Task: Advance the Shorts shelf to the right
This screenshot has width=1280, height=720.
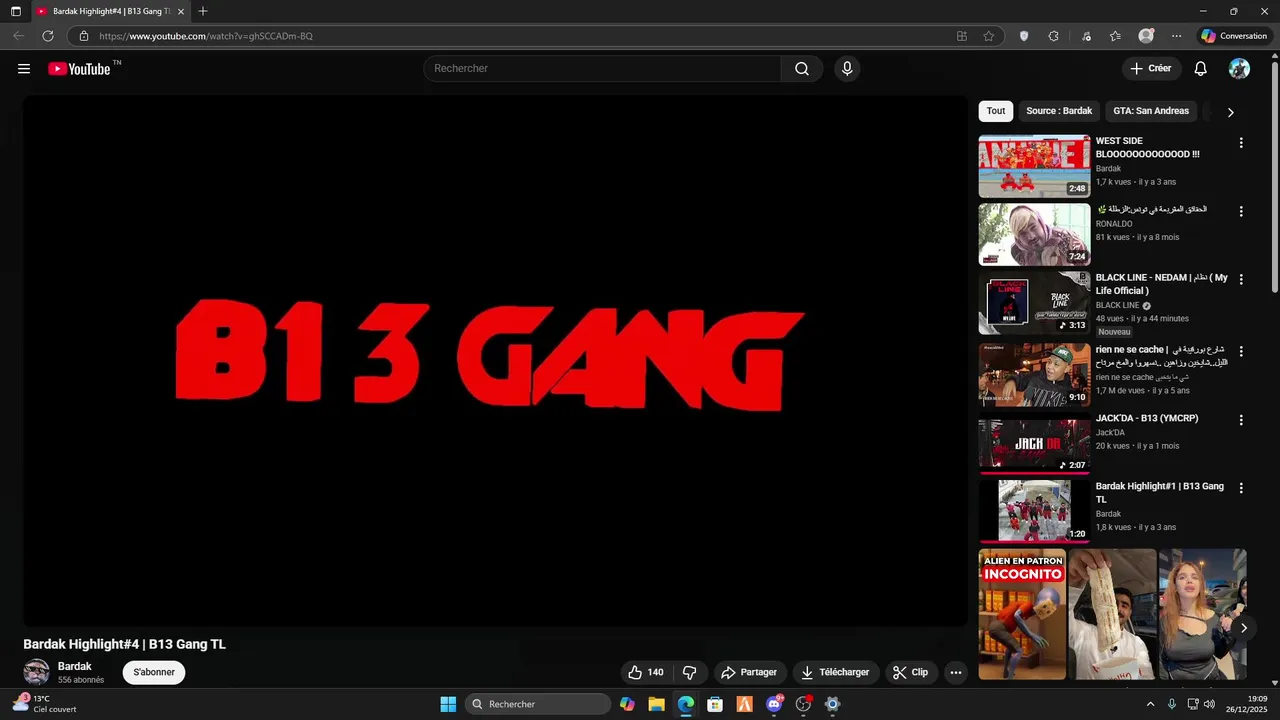Action: (x=1243, y=628)
